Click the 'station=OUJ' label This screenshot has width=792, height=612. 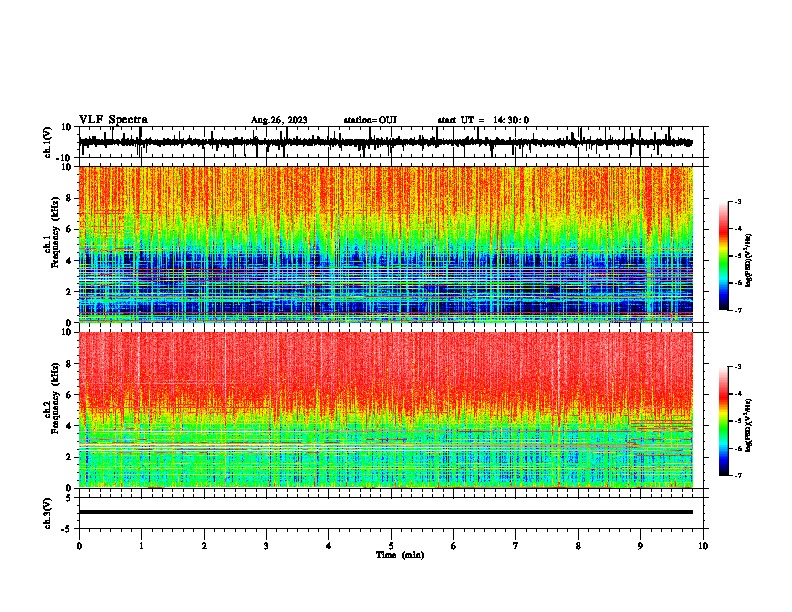tap(370, 120)
